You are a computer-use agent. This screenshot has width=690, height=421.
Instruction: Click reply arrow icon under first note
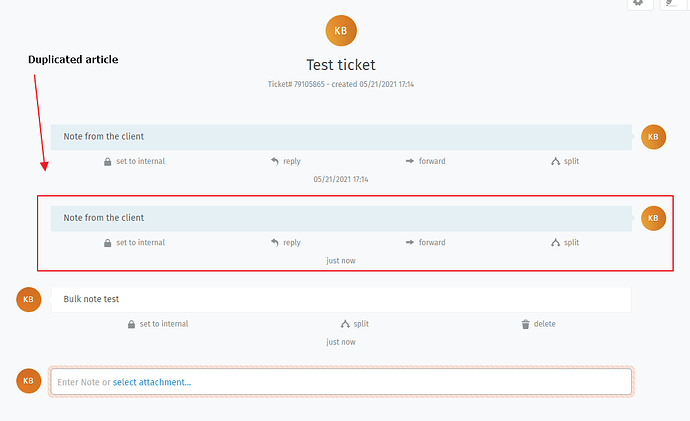coord(275,161)
